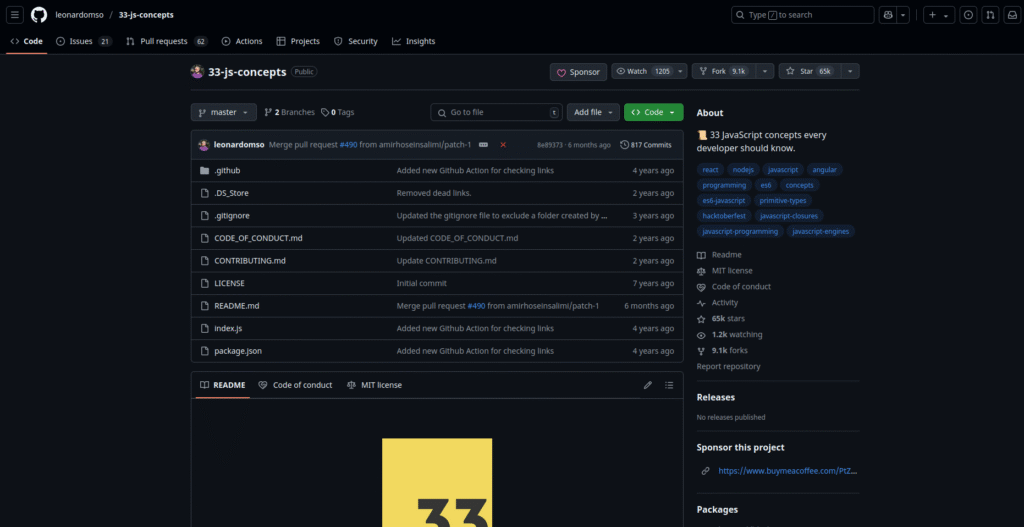Open the .DS_Store file
Viewport: 1024px width, 527px height.
click(x=231, y=193)
